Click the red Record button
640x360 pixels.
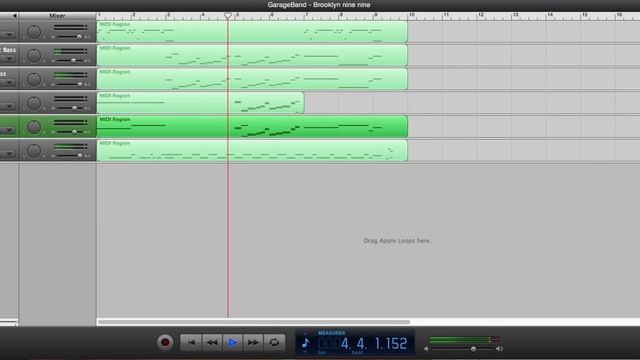[x=165, y=342]
